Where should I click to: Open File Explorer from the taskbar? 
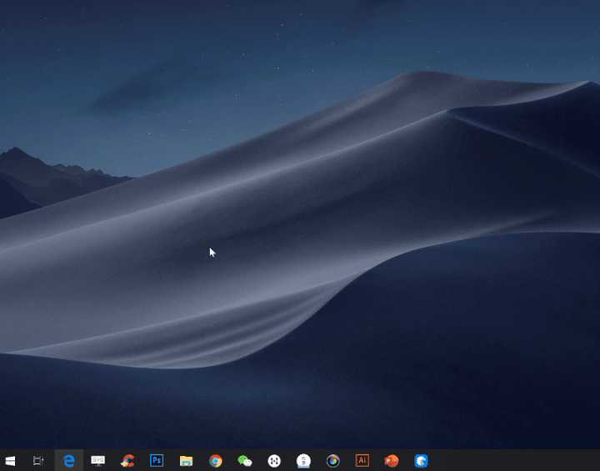pos(186,461)
